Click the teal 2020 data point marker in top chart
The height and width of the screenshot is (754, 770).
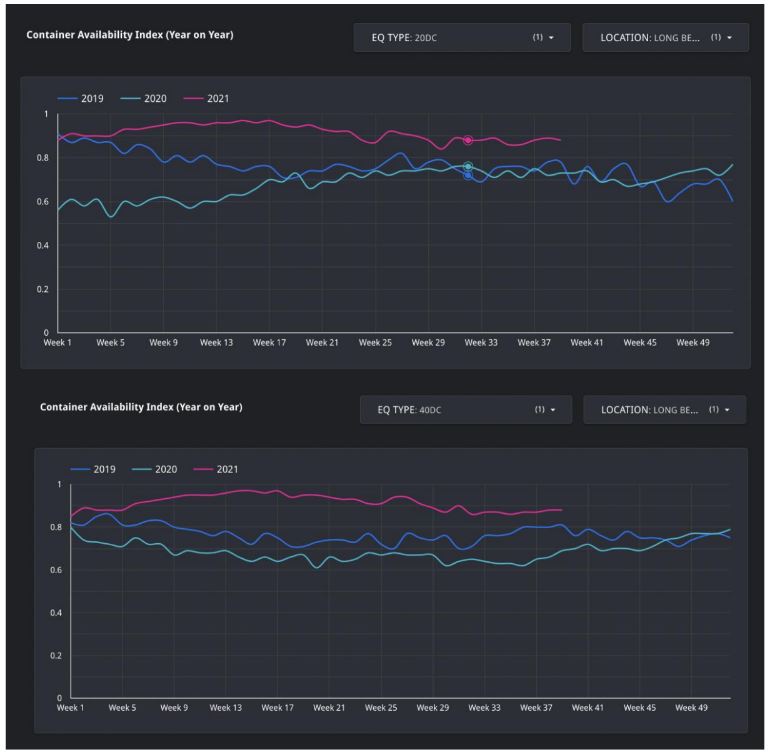pyautogui.click(x=468, y=166)
